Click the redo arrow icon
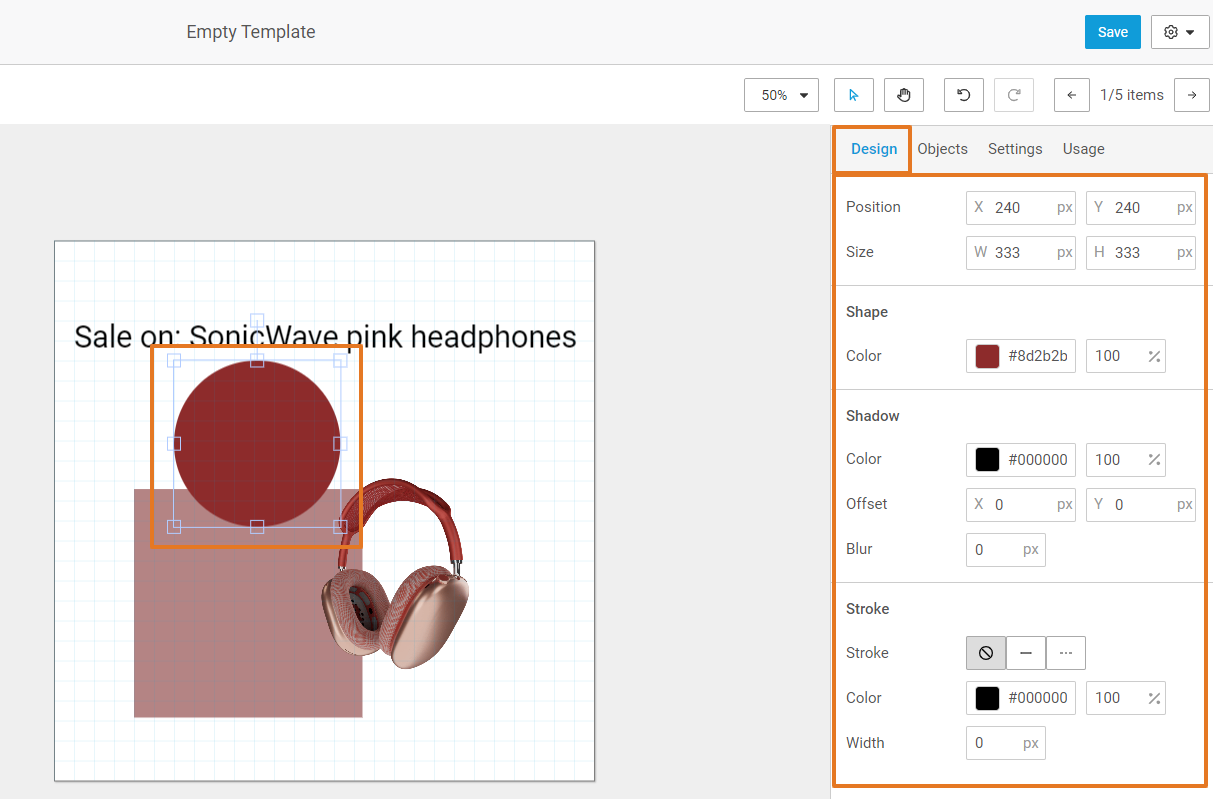 [x=1014, y=95]
